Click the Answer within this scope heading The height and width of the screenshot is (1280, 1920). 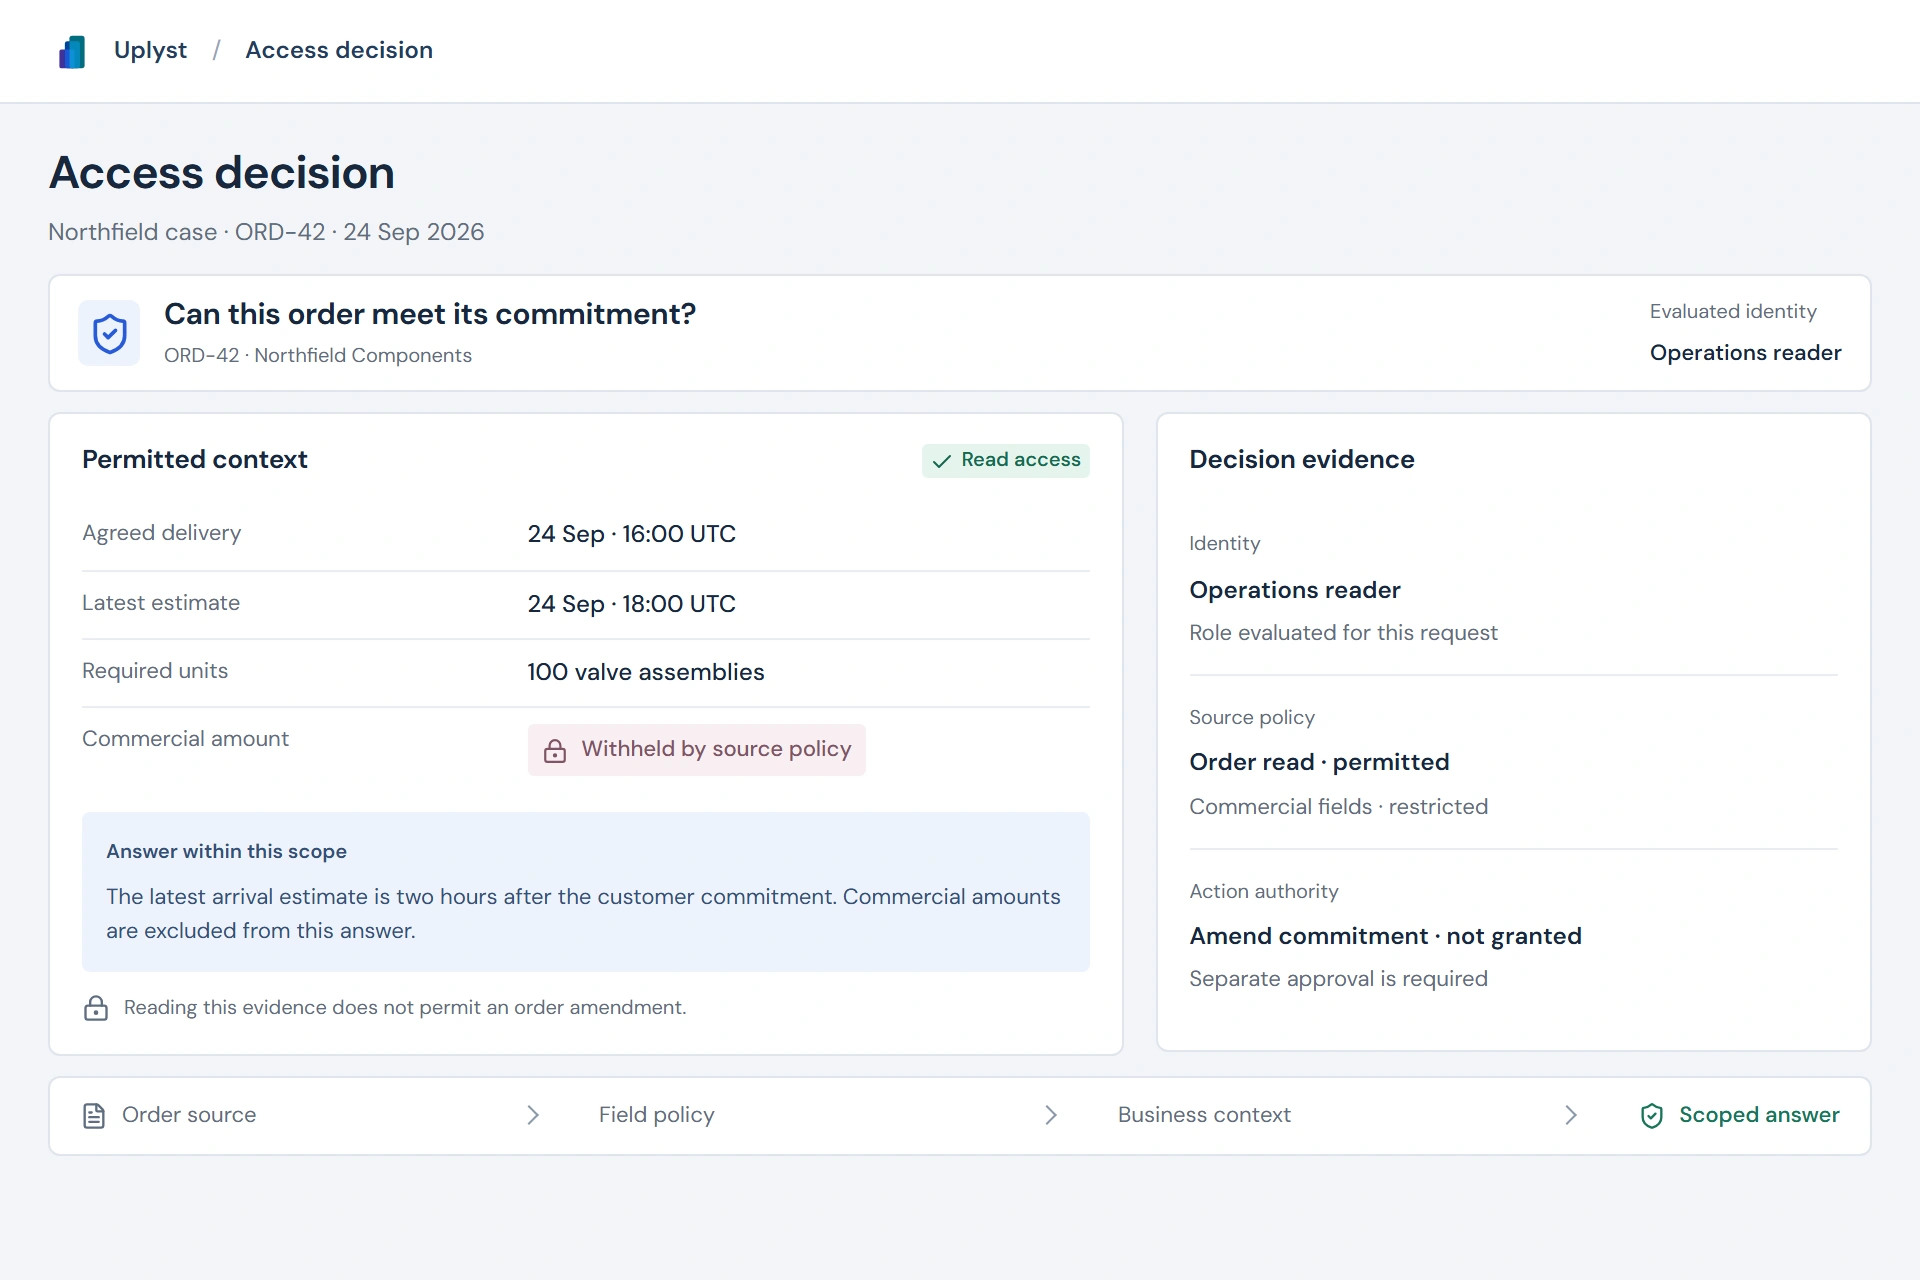(x=227, y=851)
